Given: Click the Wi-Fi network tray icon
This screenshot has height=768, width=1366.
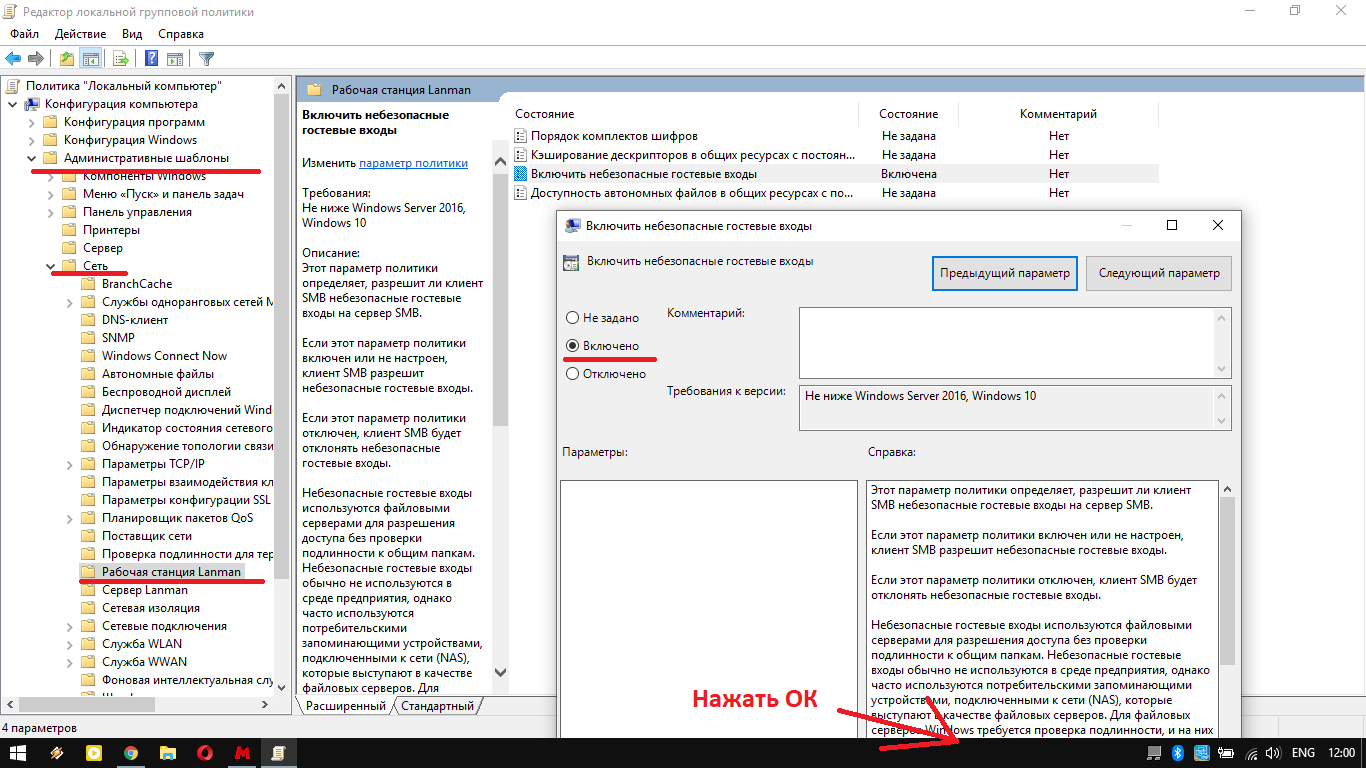Looking at the screenshot, I should pos(1251,752).
